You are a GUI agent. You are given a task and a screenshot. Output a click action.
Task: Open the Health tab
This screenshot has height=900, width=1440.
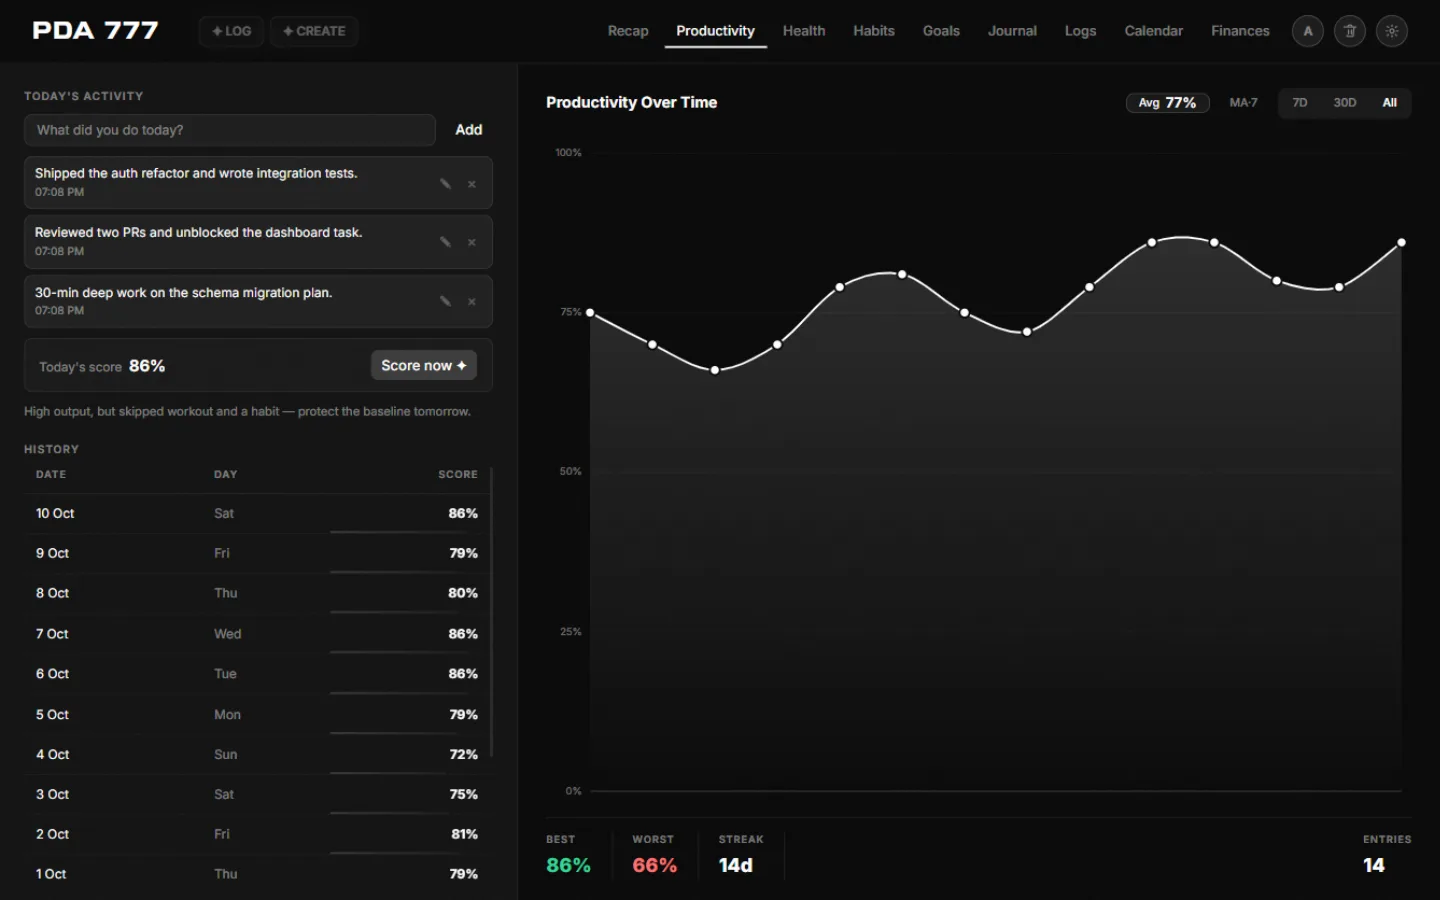point(804,31)
